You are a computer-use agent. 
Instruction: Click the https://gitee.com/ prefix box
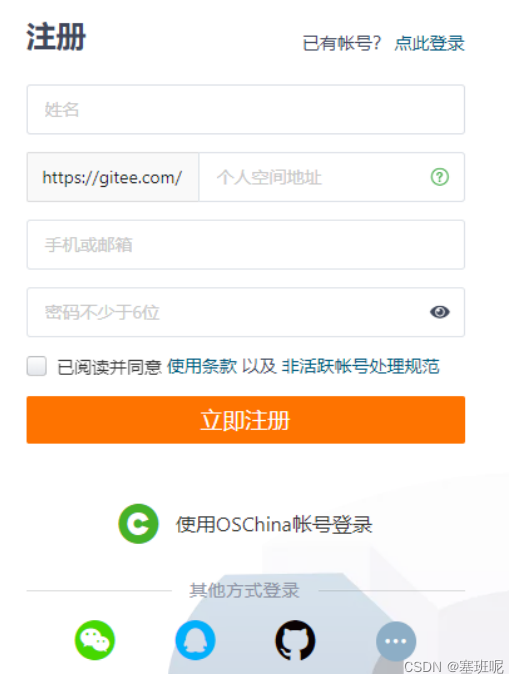click(113, 177)
